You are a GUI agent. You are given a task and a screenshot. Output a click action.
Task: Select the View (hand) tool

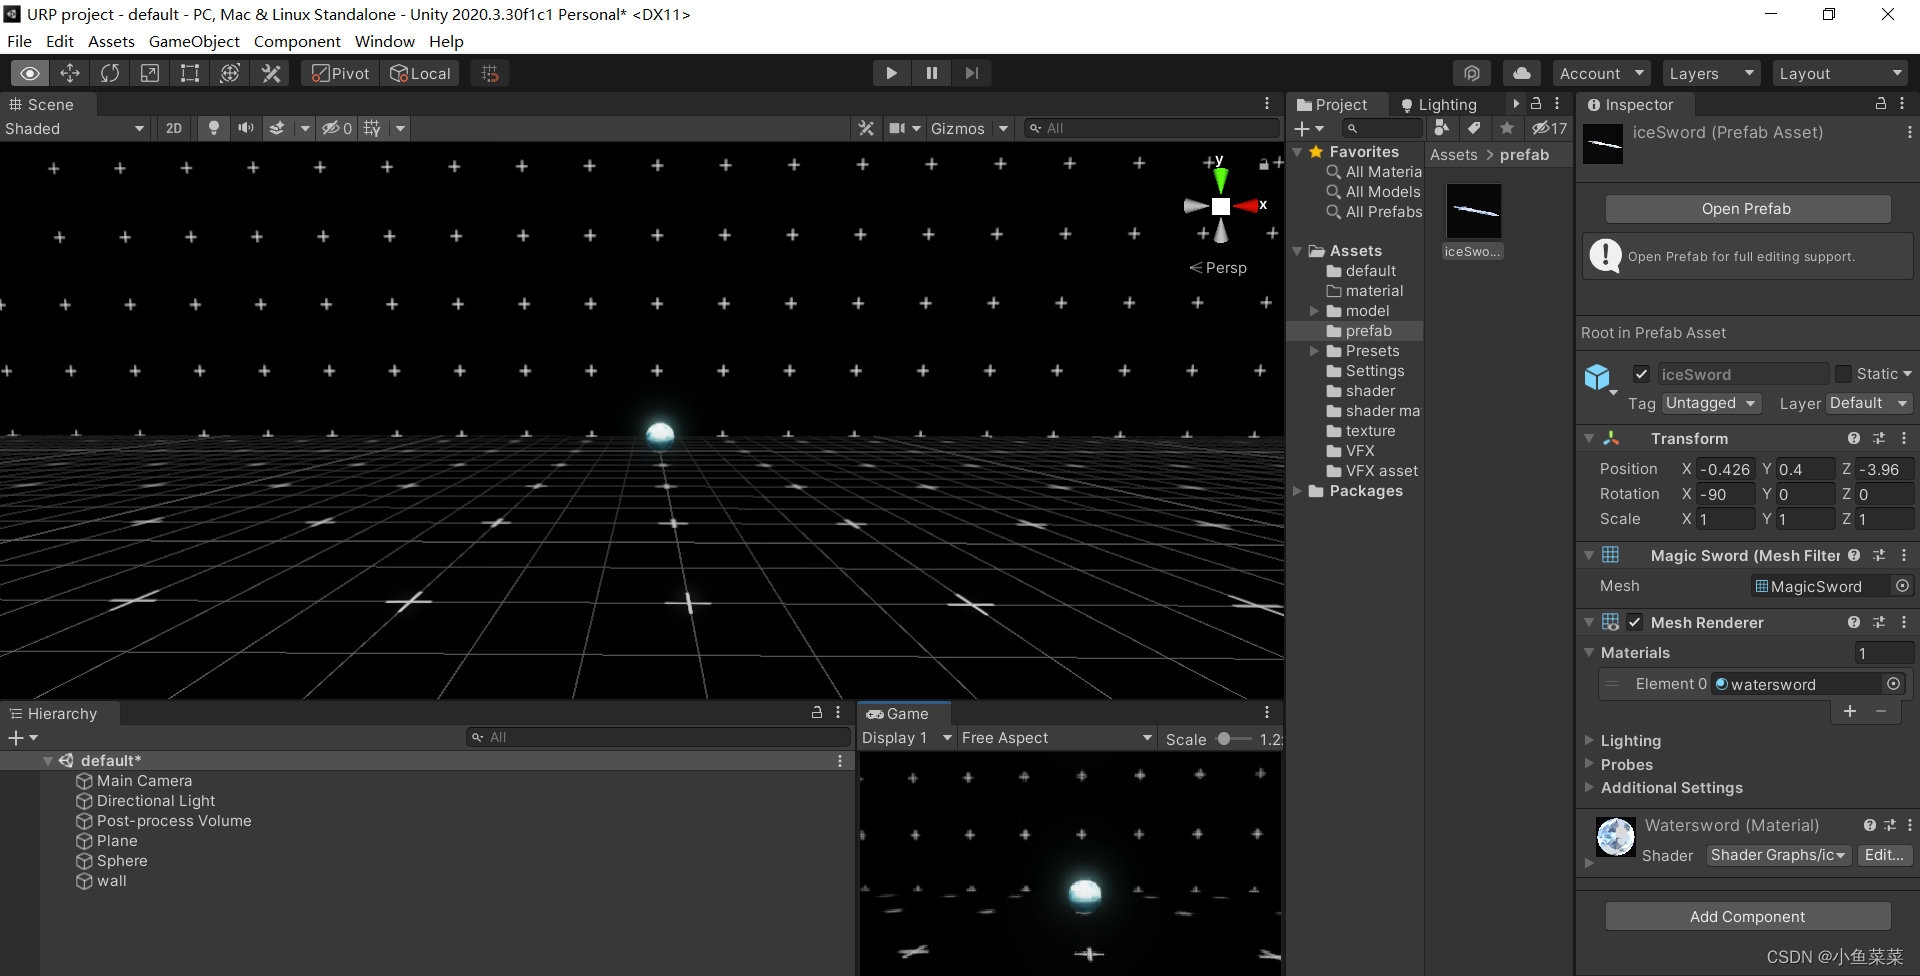click(x=30, y=73)
